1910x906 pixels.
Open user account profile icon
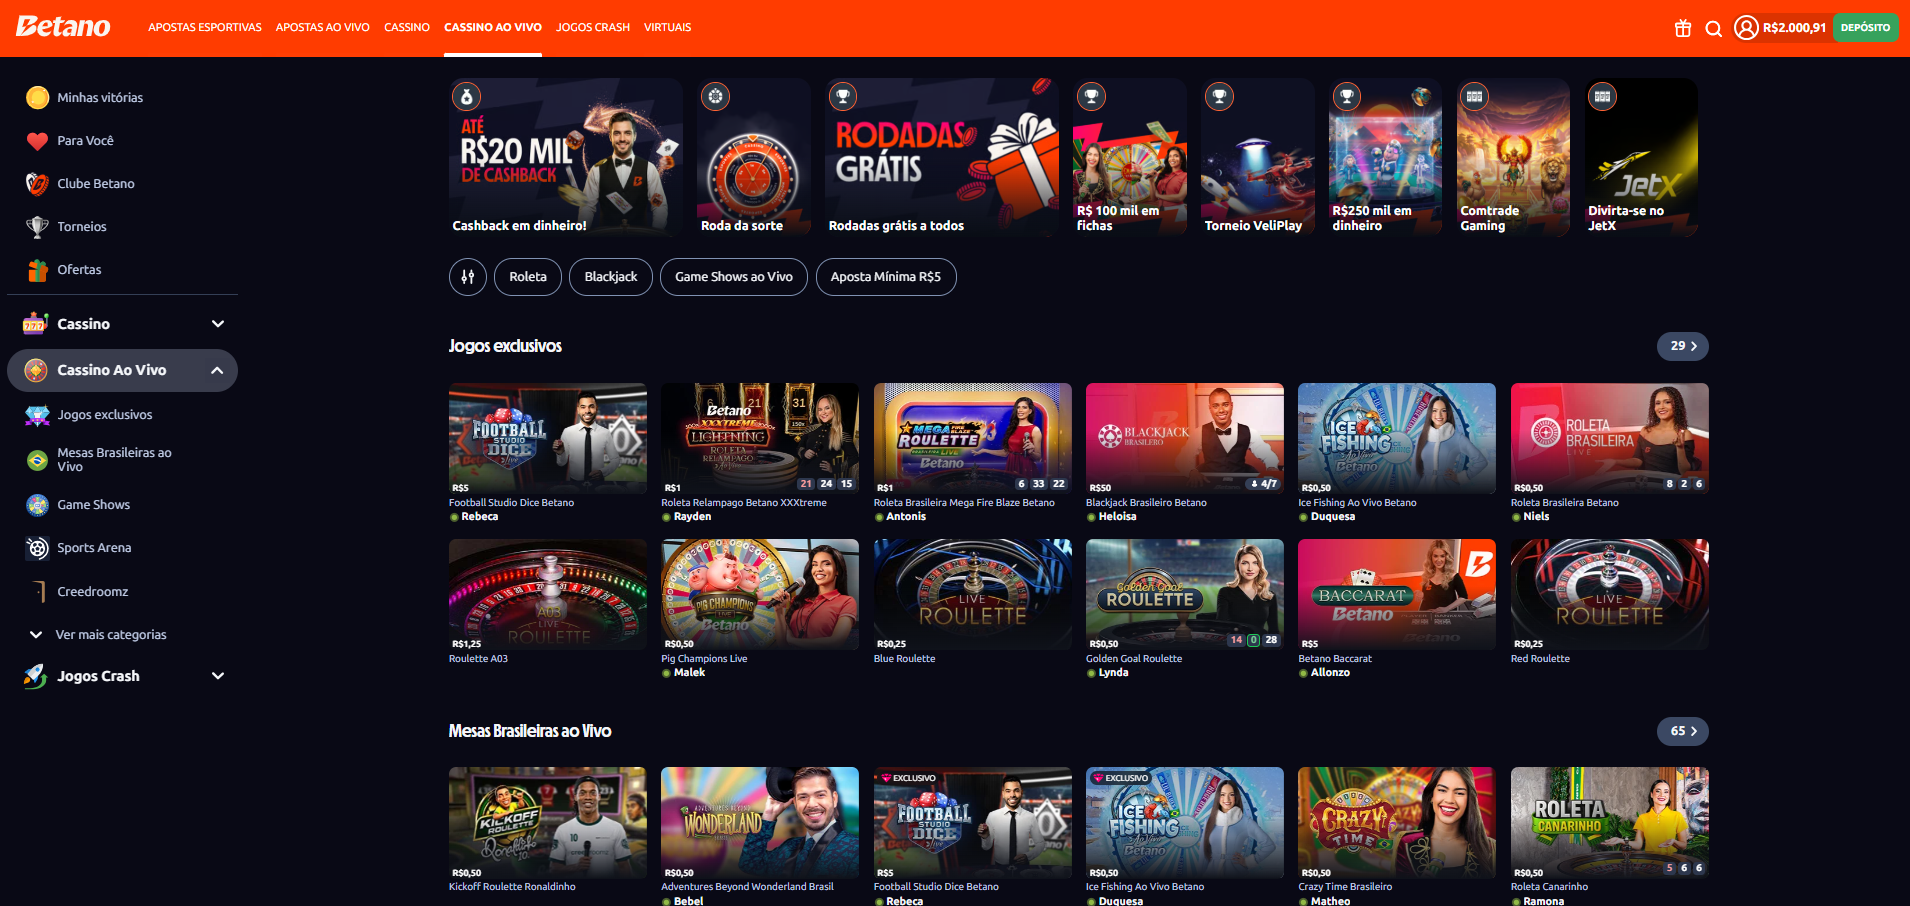[1746, 28]
